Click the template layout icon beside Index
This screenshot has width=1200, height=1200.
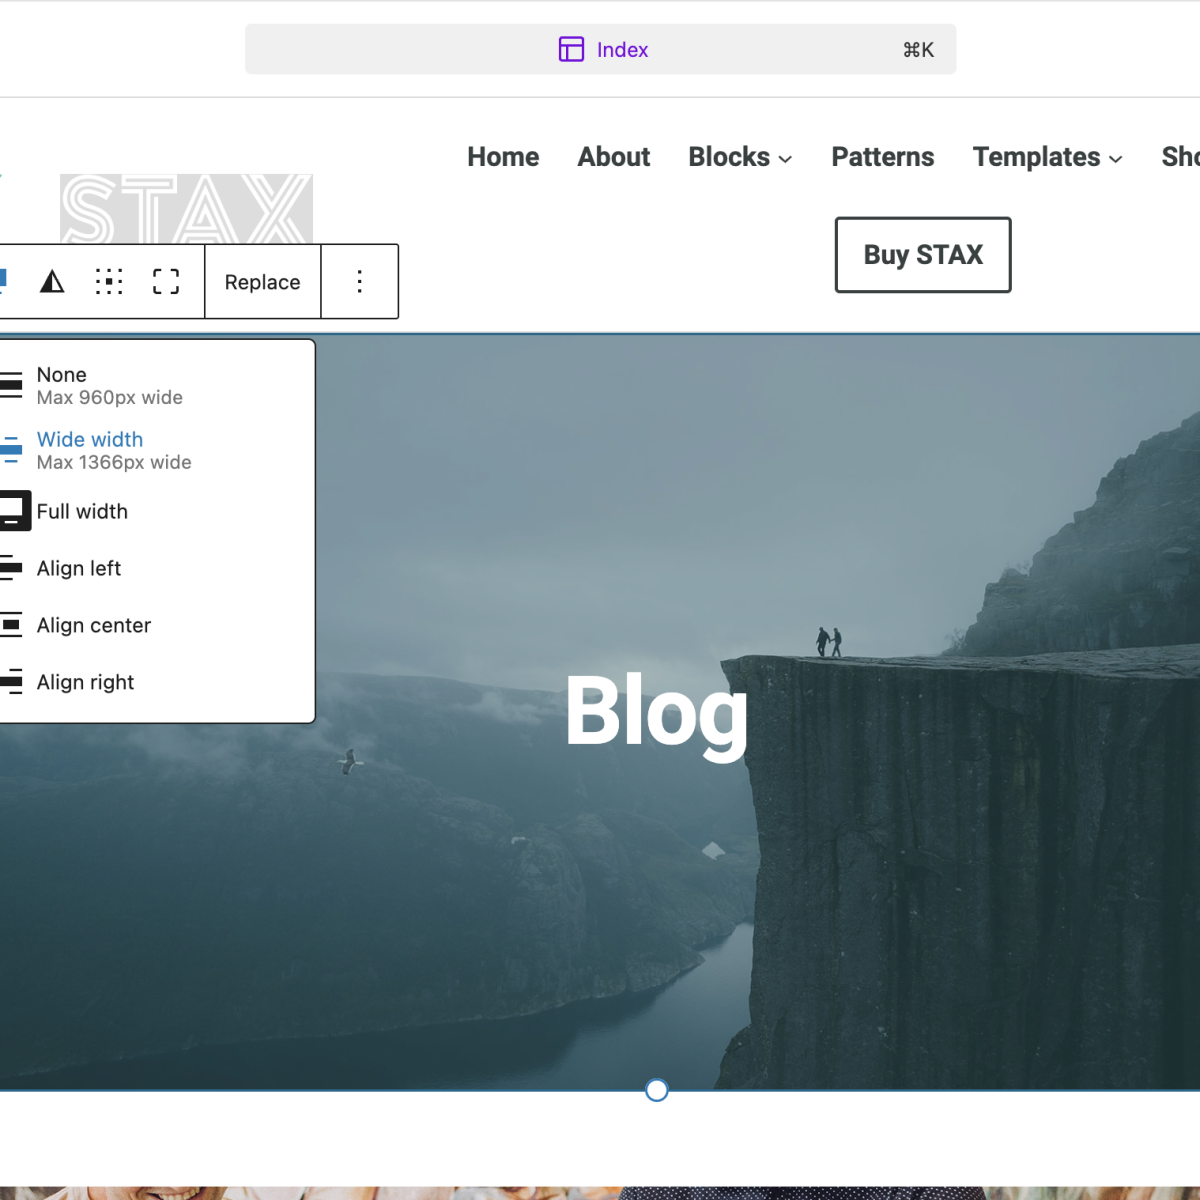pos(571,49)
